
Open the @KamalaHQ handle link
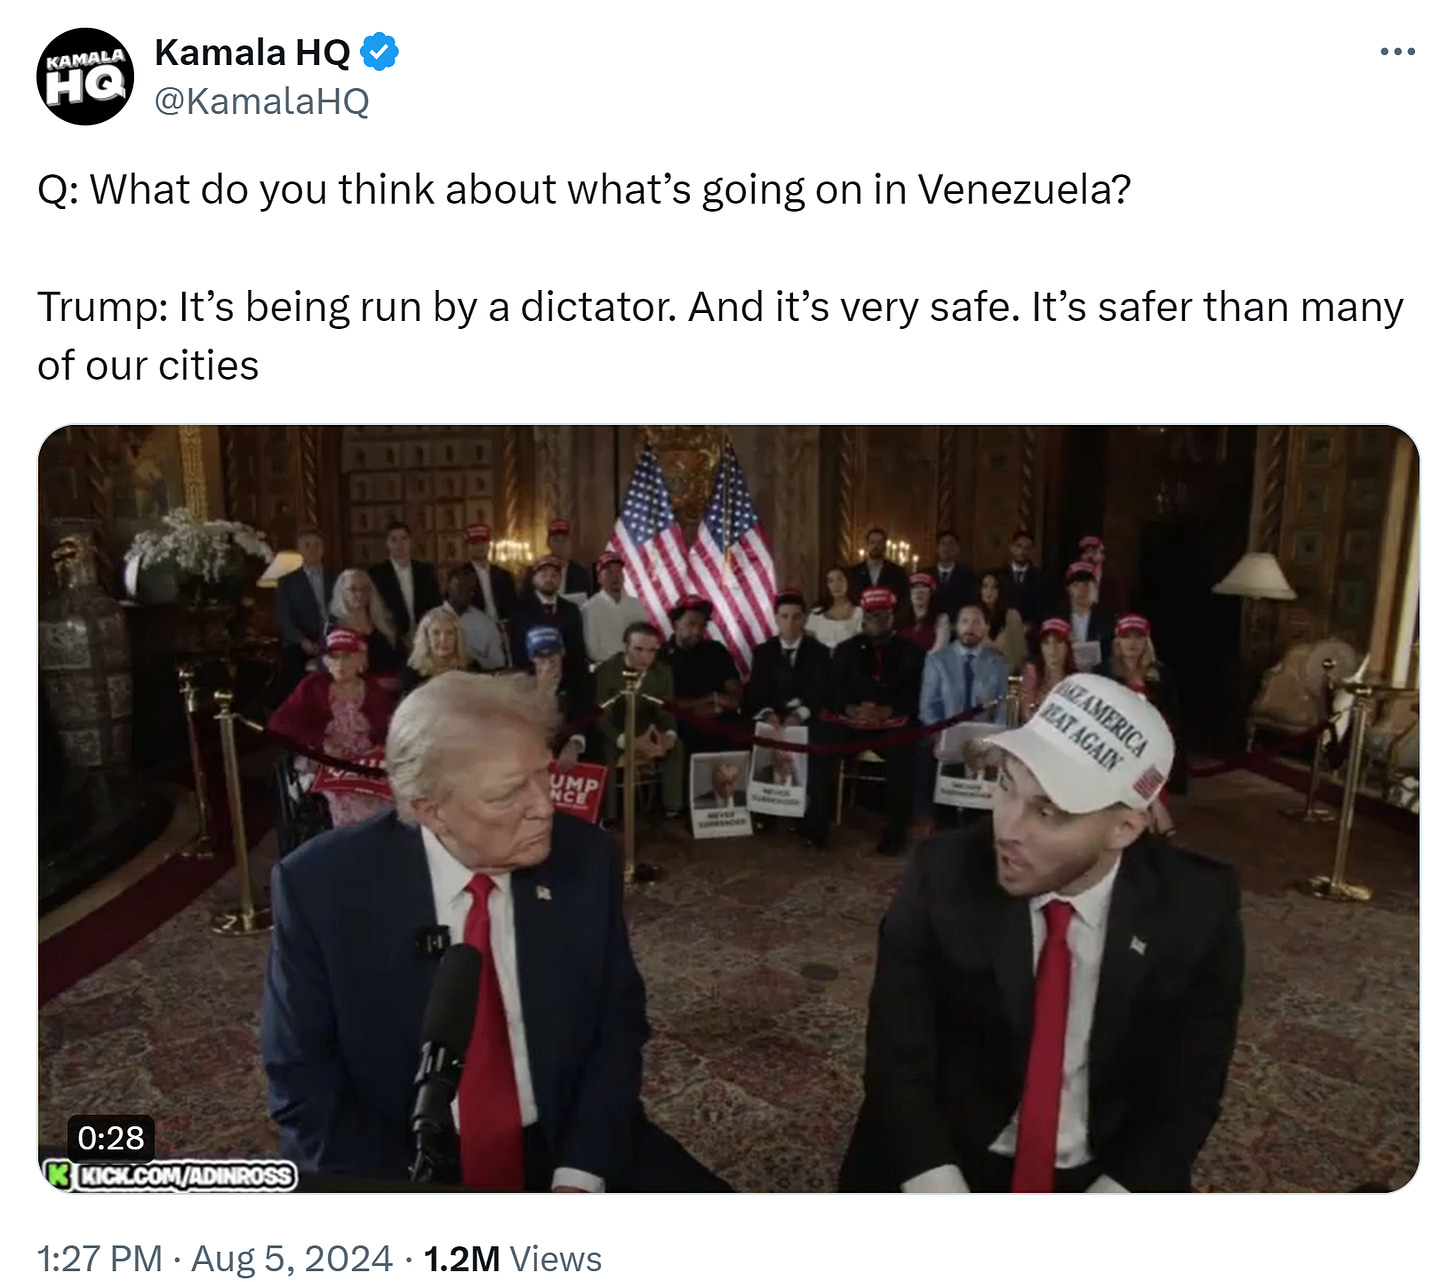pos(262,101)
